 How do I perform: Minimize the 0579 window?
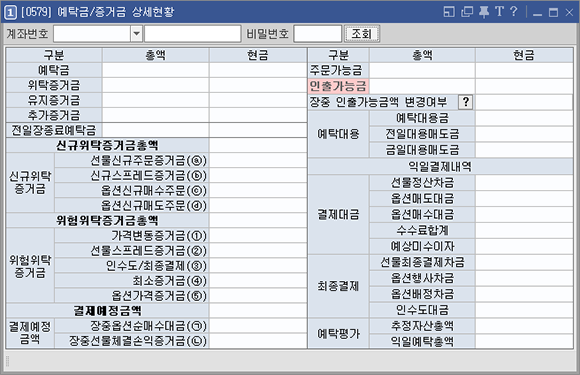tap(537, 13)
